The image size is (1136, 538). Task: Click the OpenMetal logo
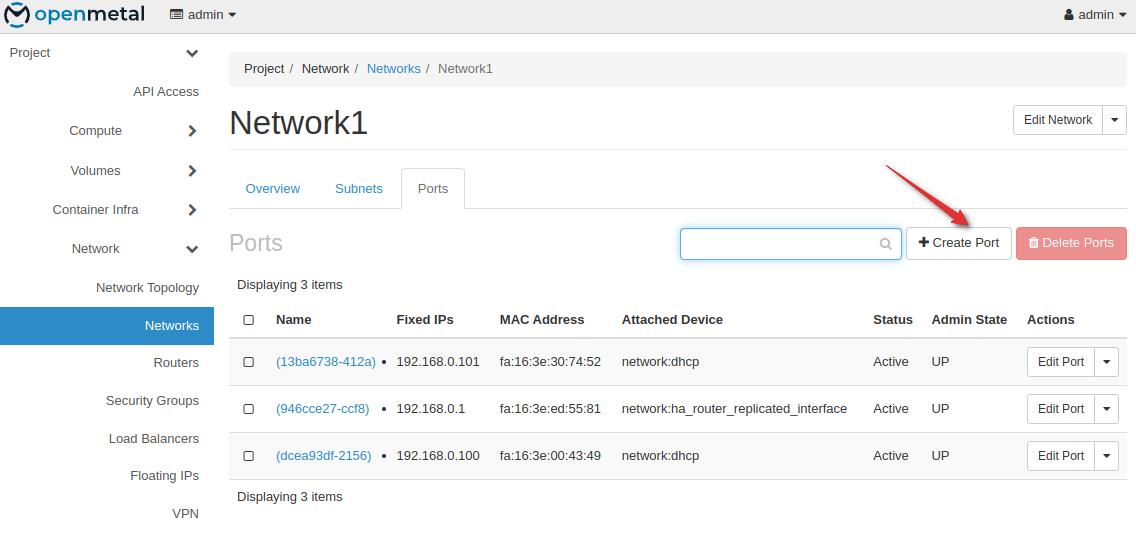74,15
